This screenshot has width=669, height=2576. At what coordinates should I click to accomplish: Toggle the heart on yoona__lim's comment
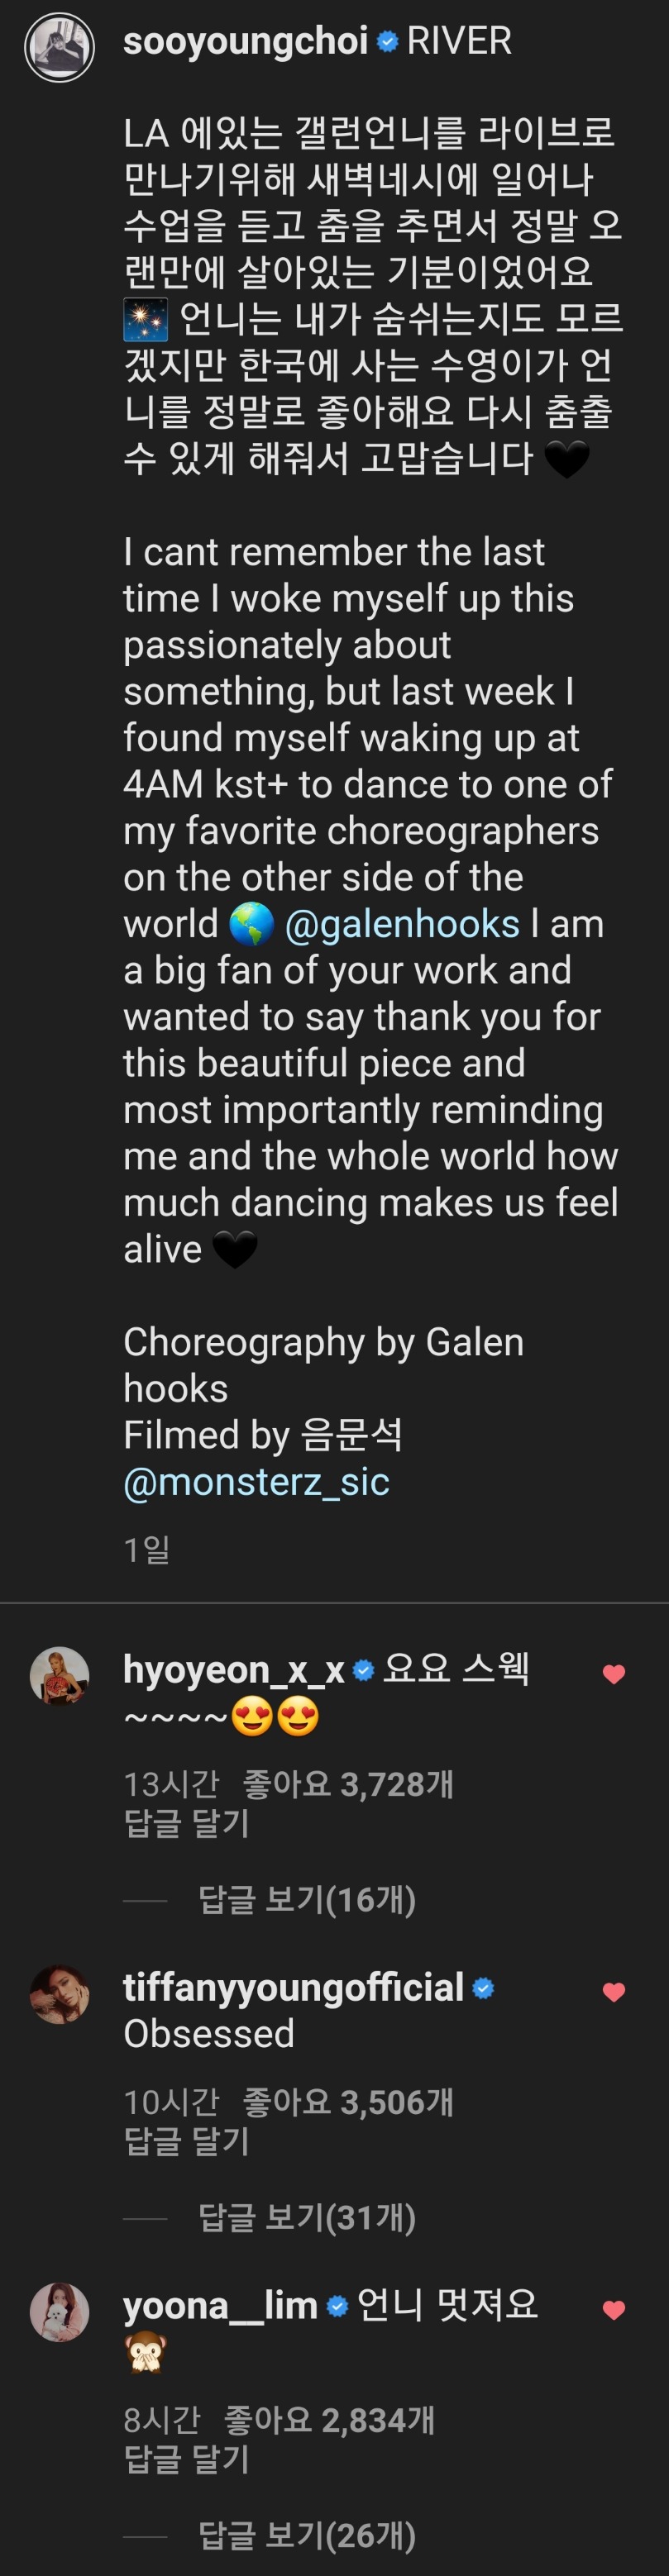click(x=614, y=2310)
